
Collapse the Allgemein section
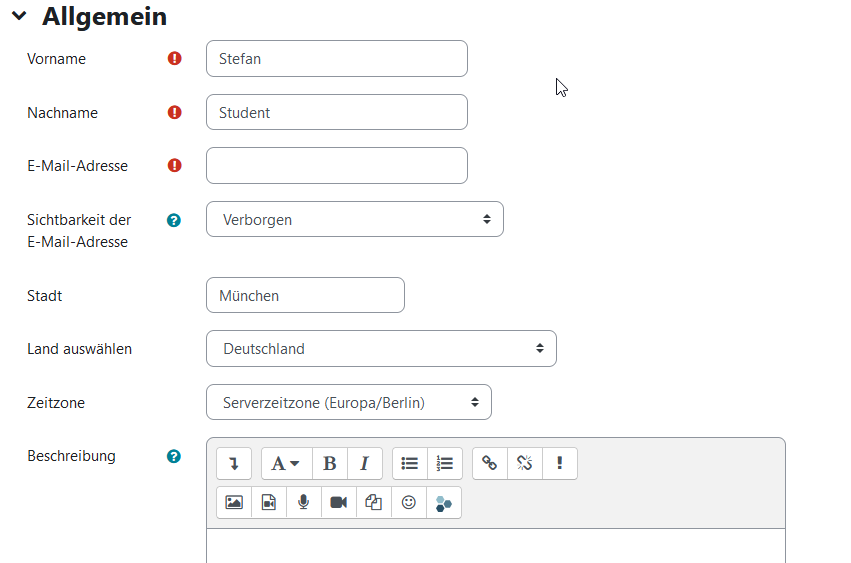[20, 17]
